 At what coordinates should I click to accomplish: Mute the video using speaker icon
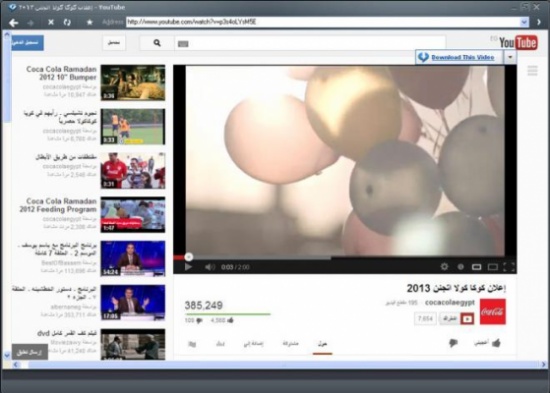[209, 267]
